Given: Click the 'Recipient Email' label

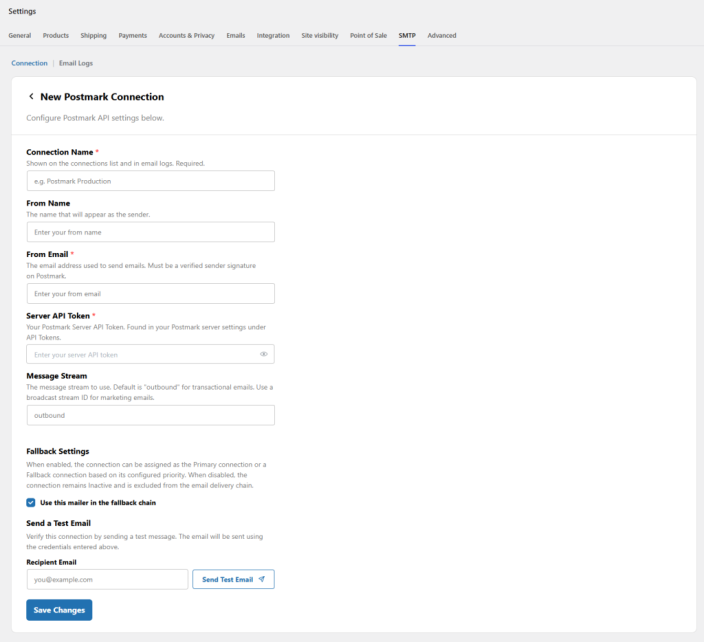Looking at the screenshot, I should click(x=51, y=562).
